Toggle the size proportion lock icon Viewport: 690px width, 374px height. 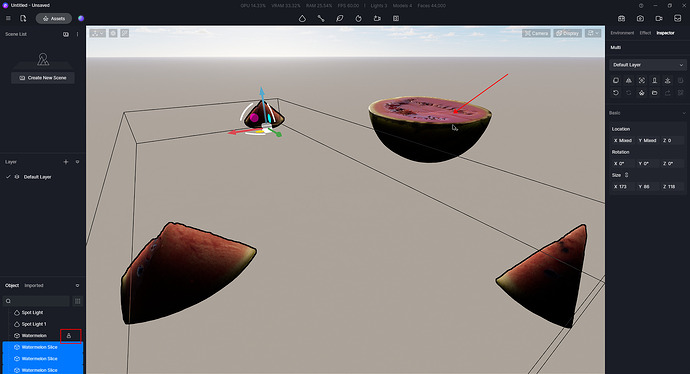pos(627,175)
